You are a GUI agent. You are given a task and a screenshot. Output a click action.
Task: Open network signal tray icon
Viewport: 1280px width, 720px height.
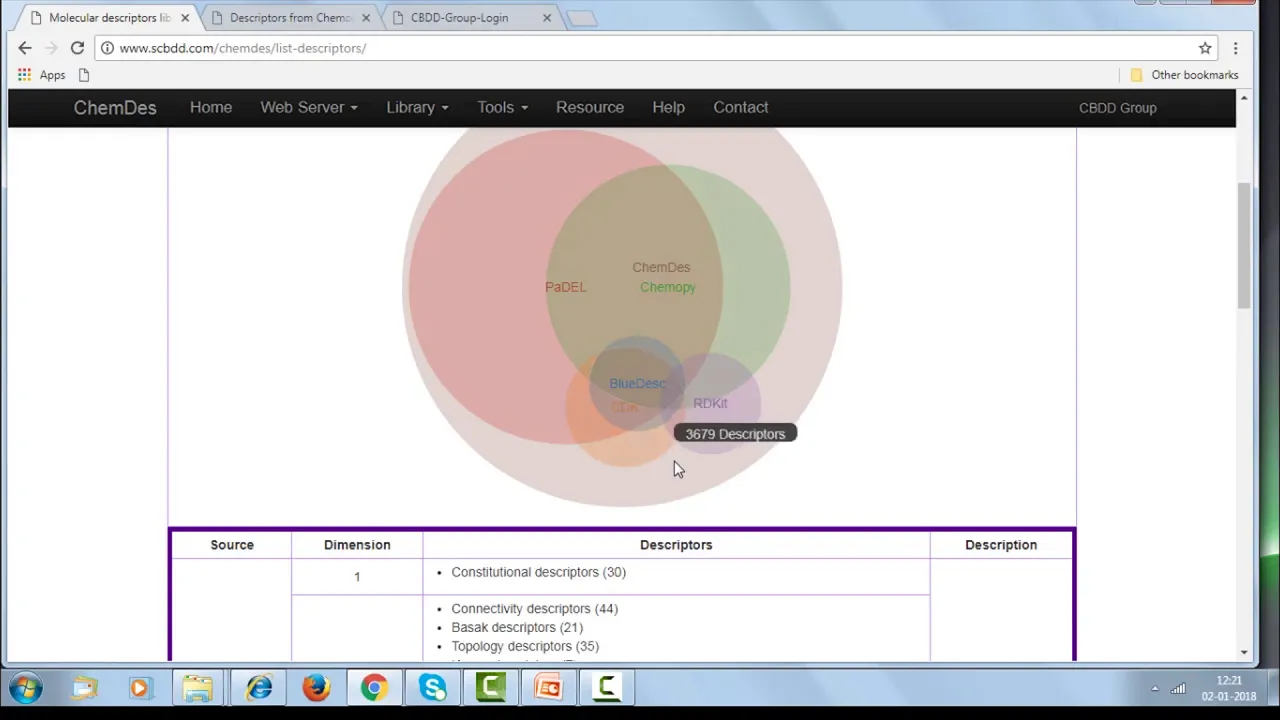pos(1178,688)
